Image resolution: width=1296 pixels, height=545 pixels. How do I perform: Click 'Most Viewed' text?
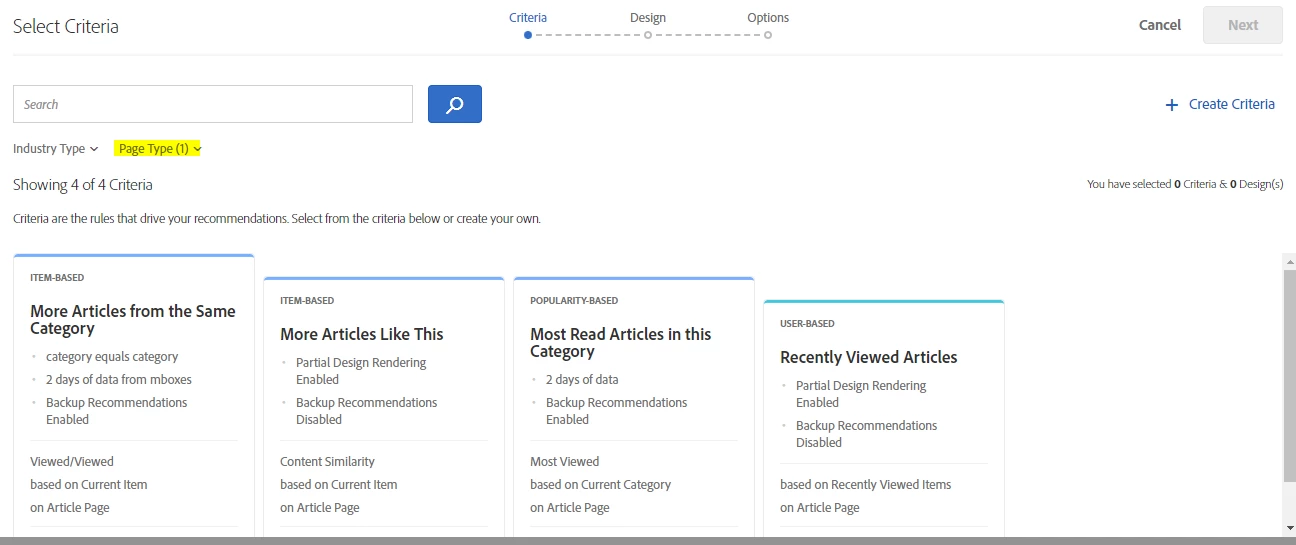click(x=564, y=461)
